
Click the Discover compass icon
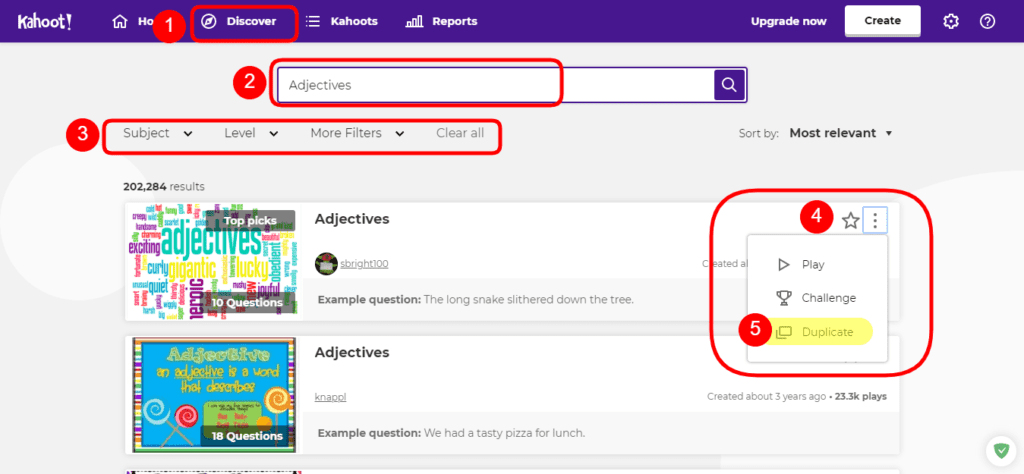(x=209, y=22)
